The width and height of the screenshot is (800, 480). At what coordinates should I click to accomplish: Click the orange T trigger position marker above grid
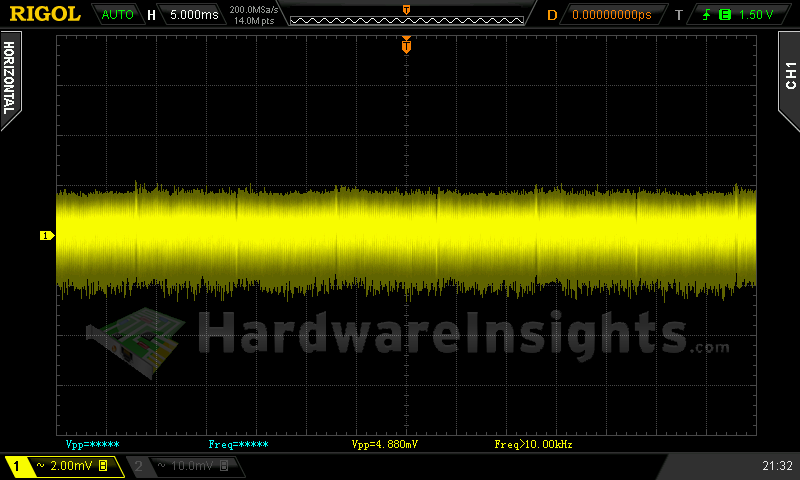click(406, 45)
